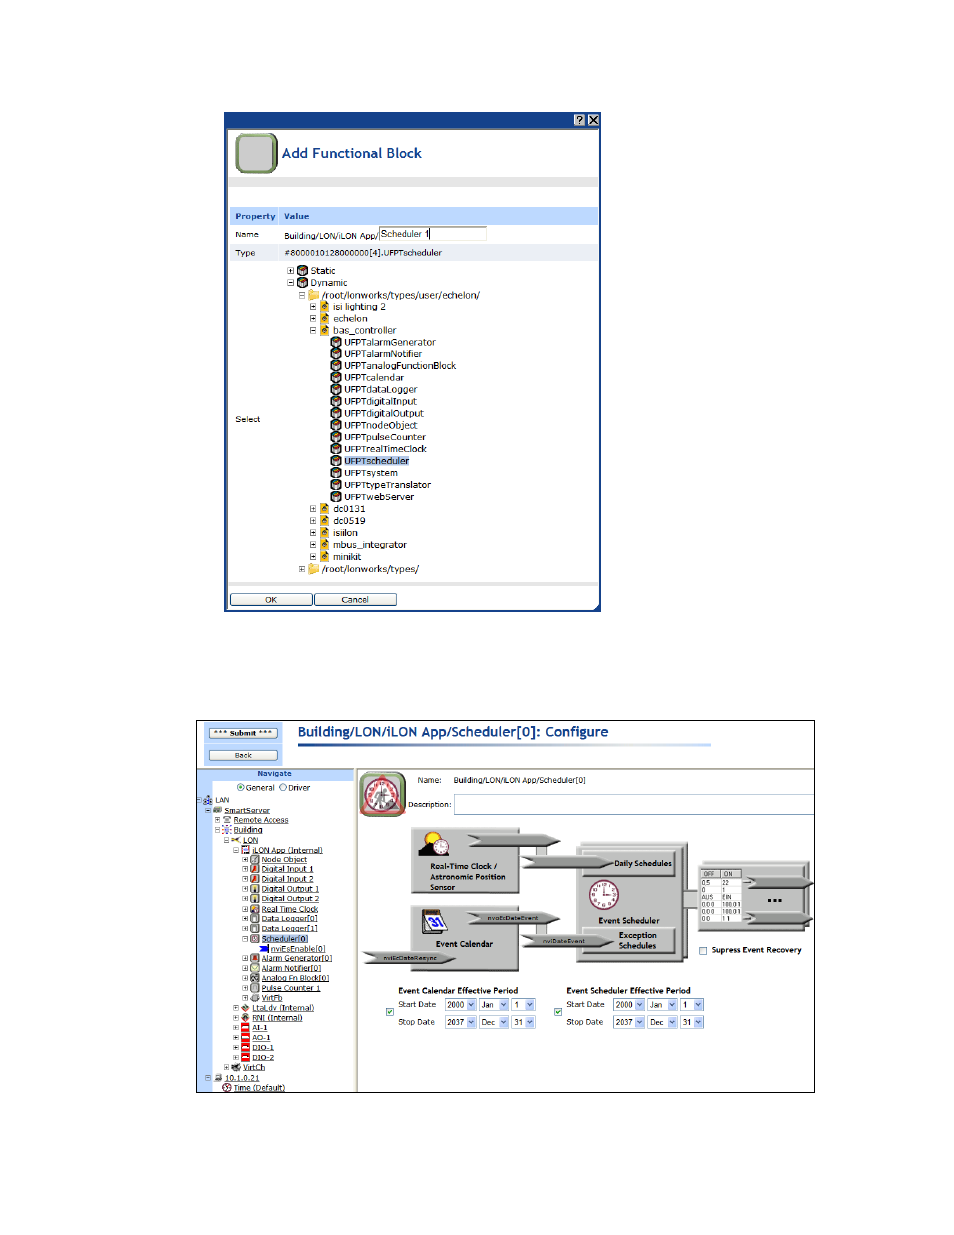The image size is (954, 1235).
Task: Click the scheduler clock icon beside Description
Action: (x=382, y=794)
